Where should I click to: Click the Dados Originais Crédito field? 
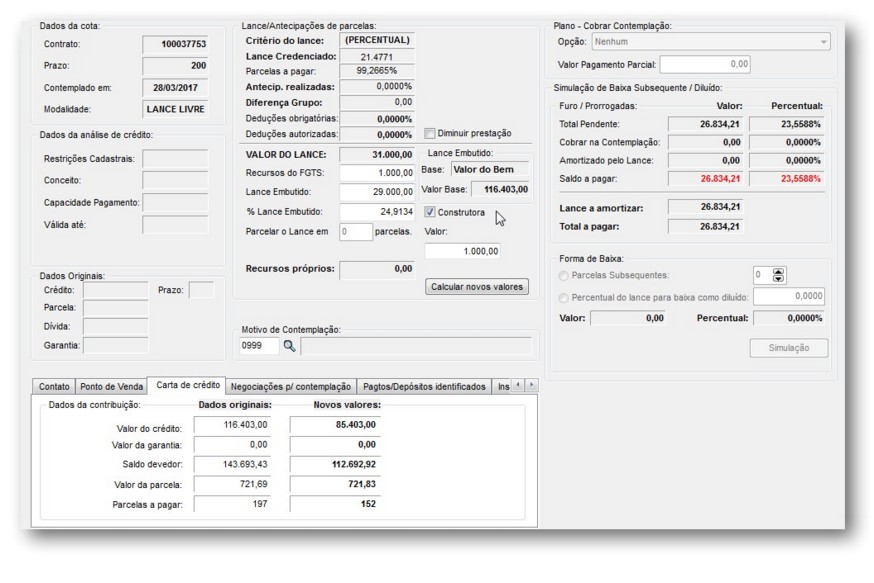[116, 290]
